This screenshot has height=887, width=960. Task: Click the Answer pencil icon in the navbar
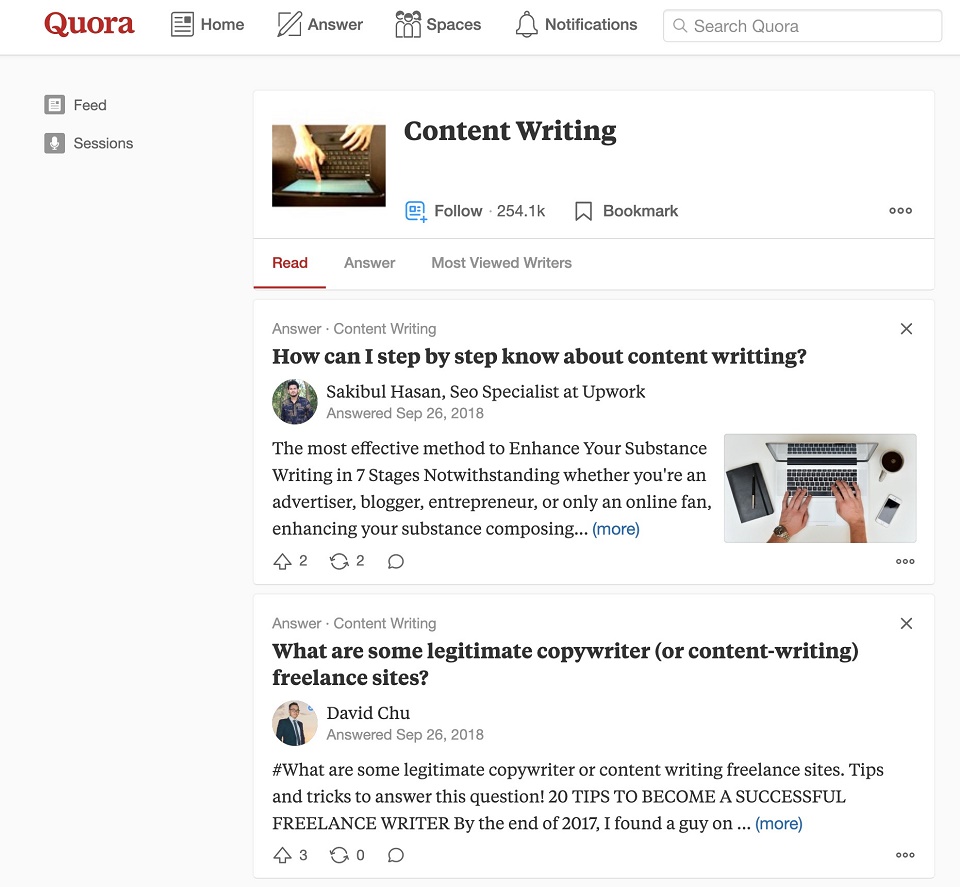click(x=289, y=24)
